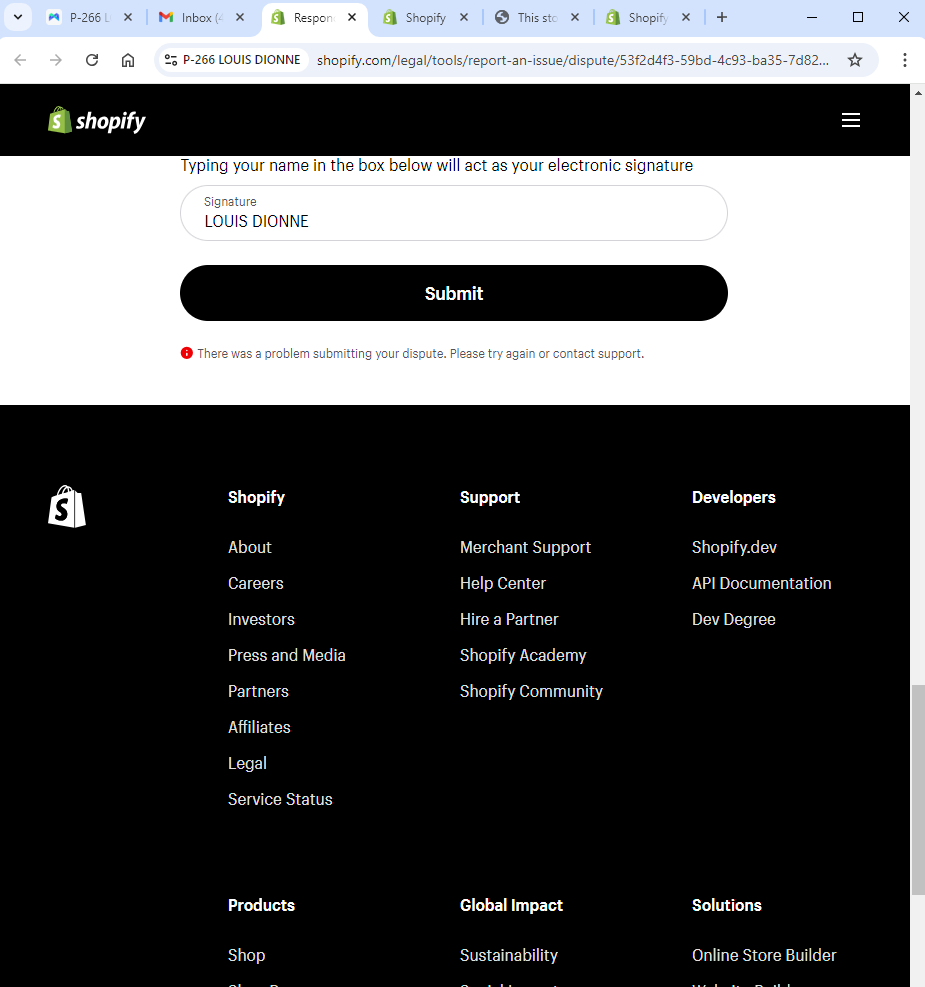The image size is (925, 987).
Task: Open the site information icon in address bar
Action: click(171, 60)
